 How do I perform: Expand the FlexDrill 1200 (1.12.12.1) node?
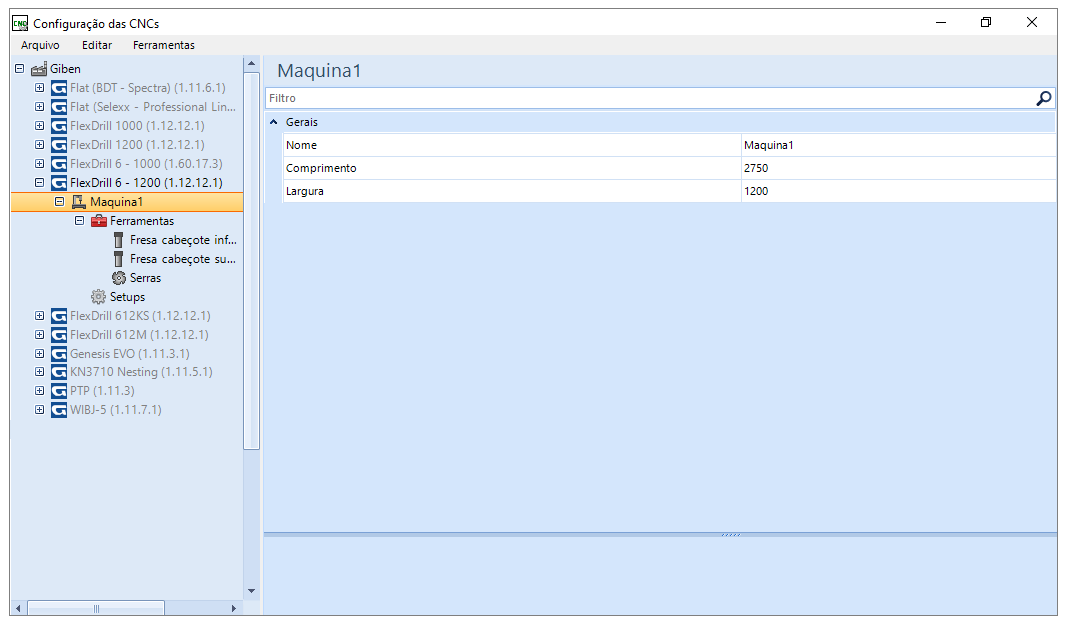click(x=39, y=145)
